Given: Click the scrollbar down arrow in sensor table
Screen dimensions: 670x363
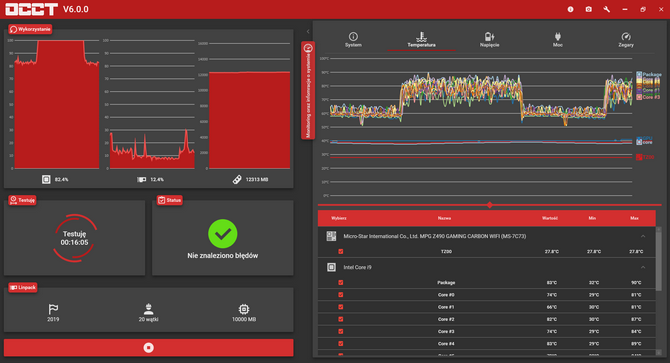Looking at the screenshot, I should pyautogui.click(x=659, y=352).
